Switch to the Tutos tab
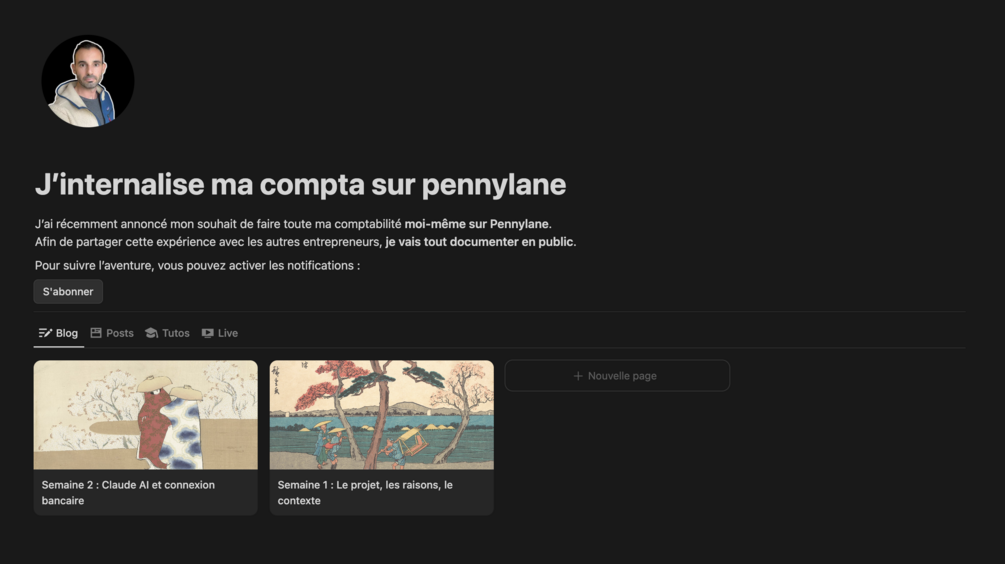 (x=167, y=333)
